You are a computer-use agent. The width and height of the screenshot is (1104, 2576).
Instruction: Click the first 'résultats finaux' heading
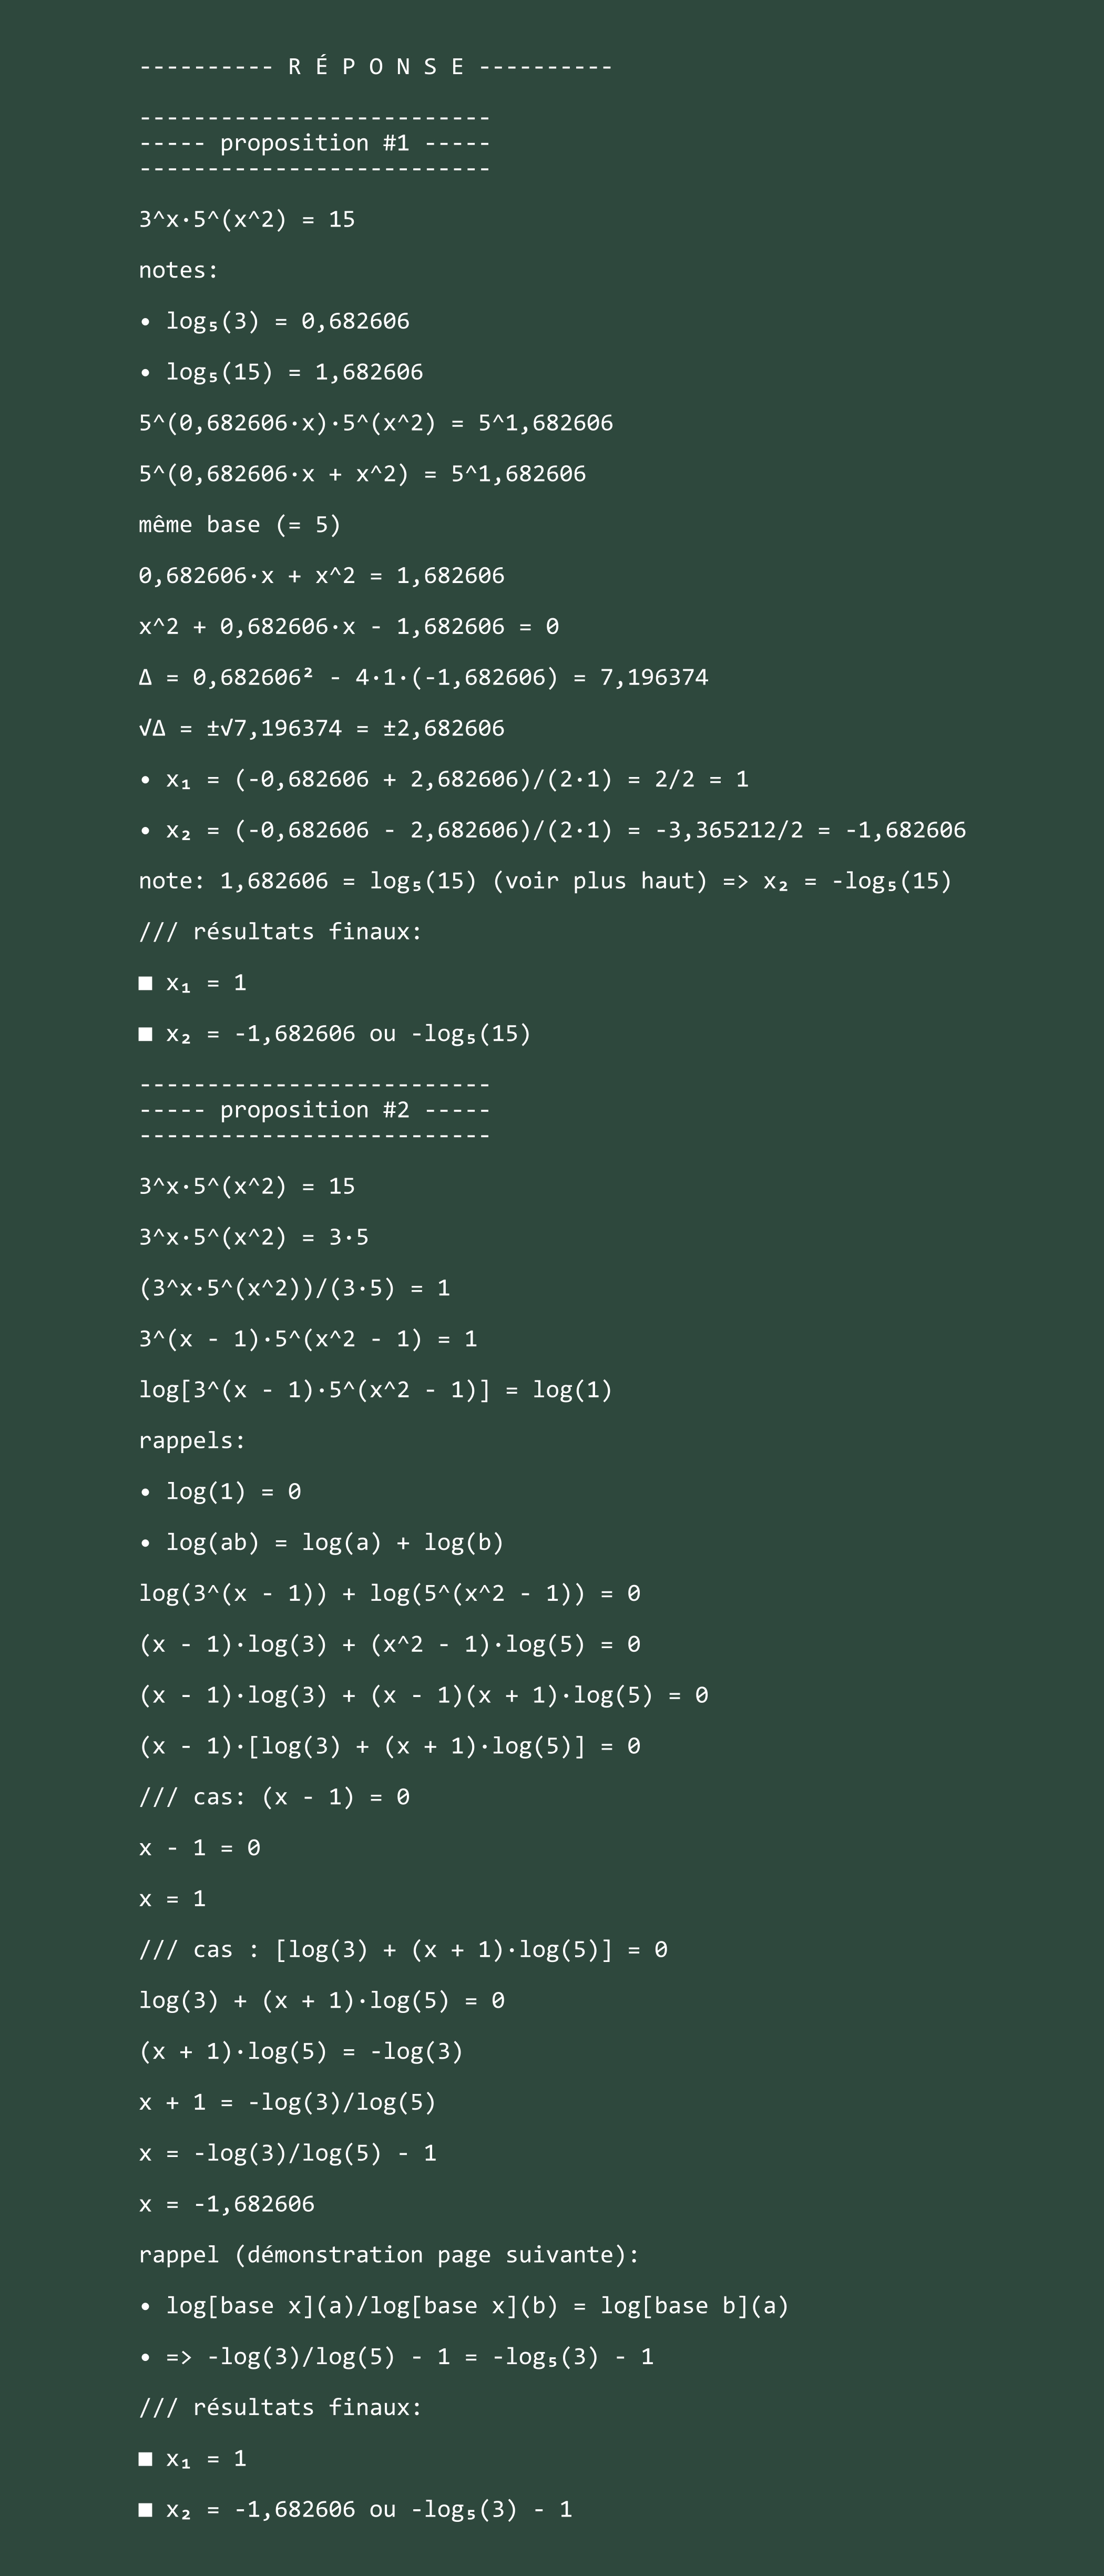point(281,932)
